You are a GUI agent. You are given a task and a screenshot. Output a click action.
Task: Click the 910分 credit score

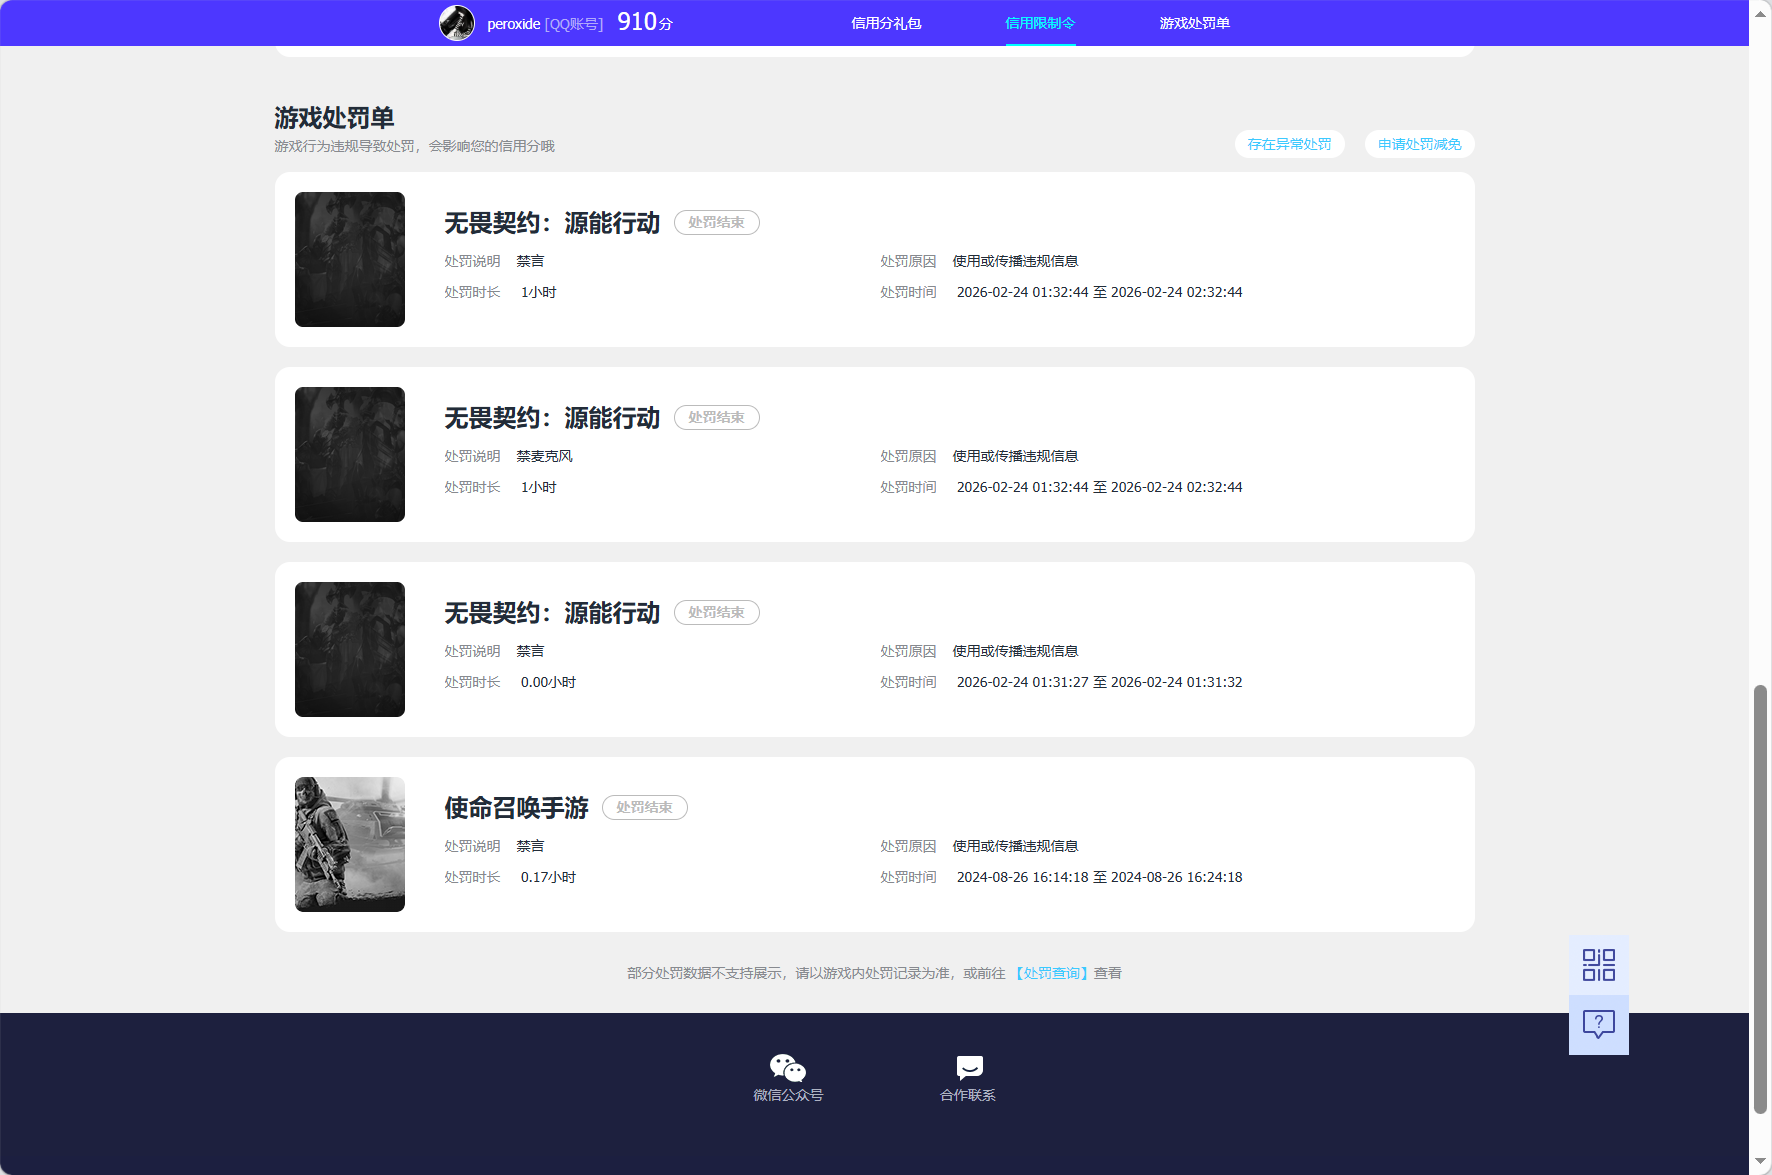tap(645, 22)
